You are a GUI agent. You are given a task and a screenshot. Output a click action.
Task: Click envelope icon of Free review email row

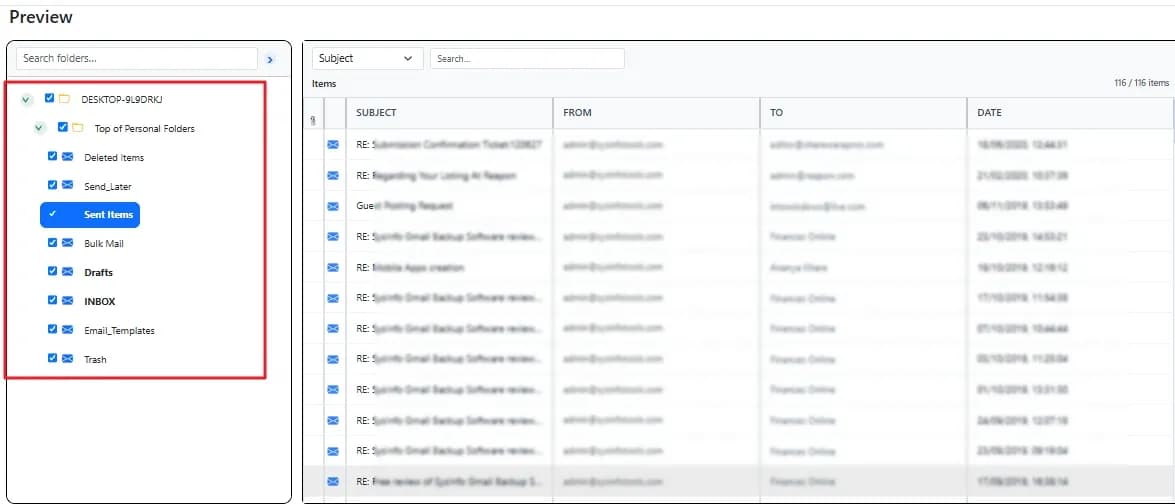click(x=333, y=481)
